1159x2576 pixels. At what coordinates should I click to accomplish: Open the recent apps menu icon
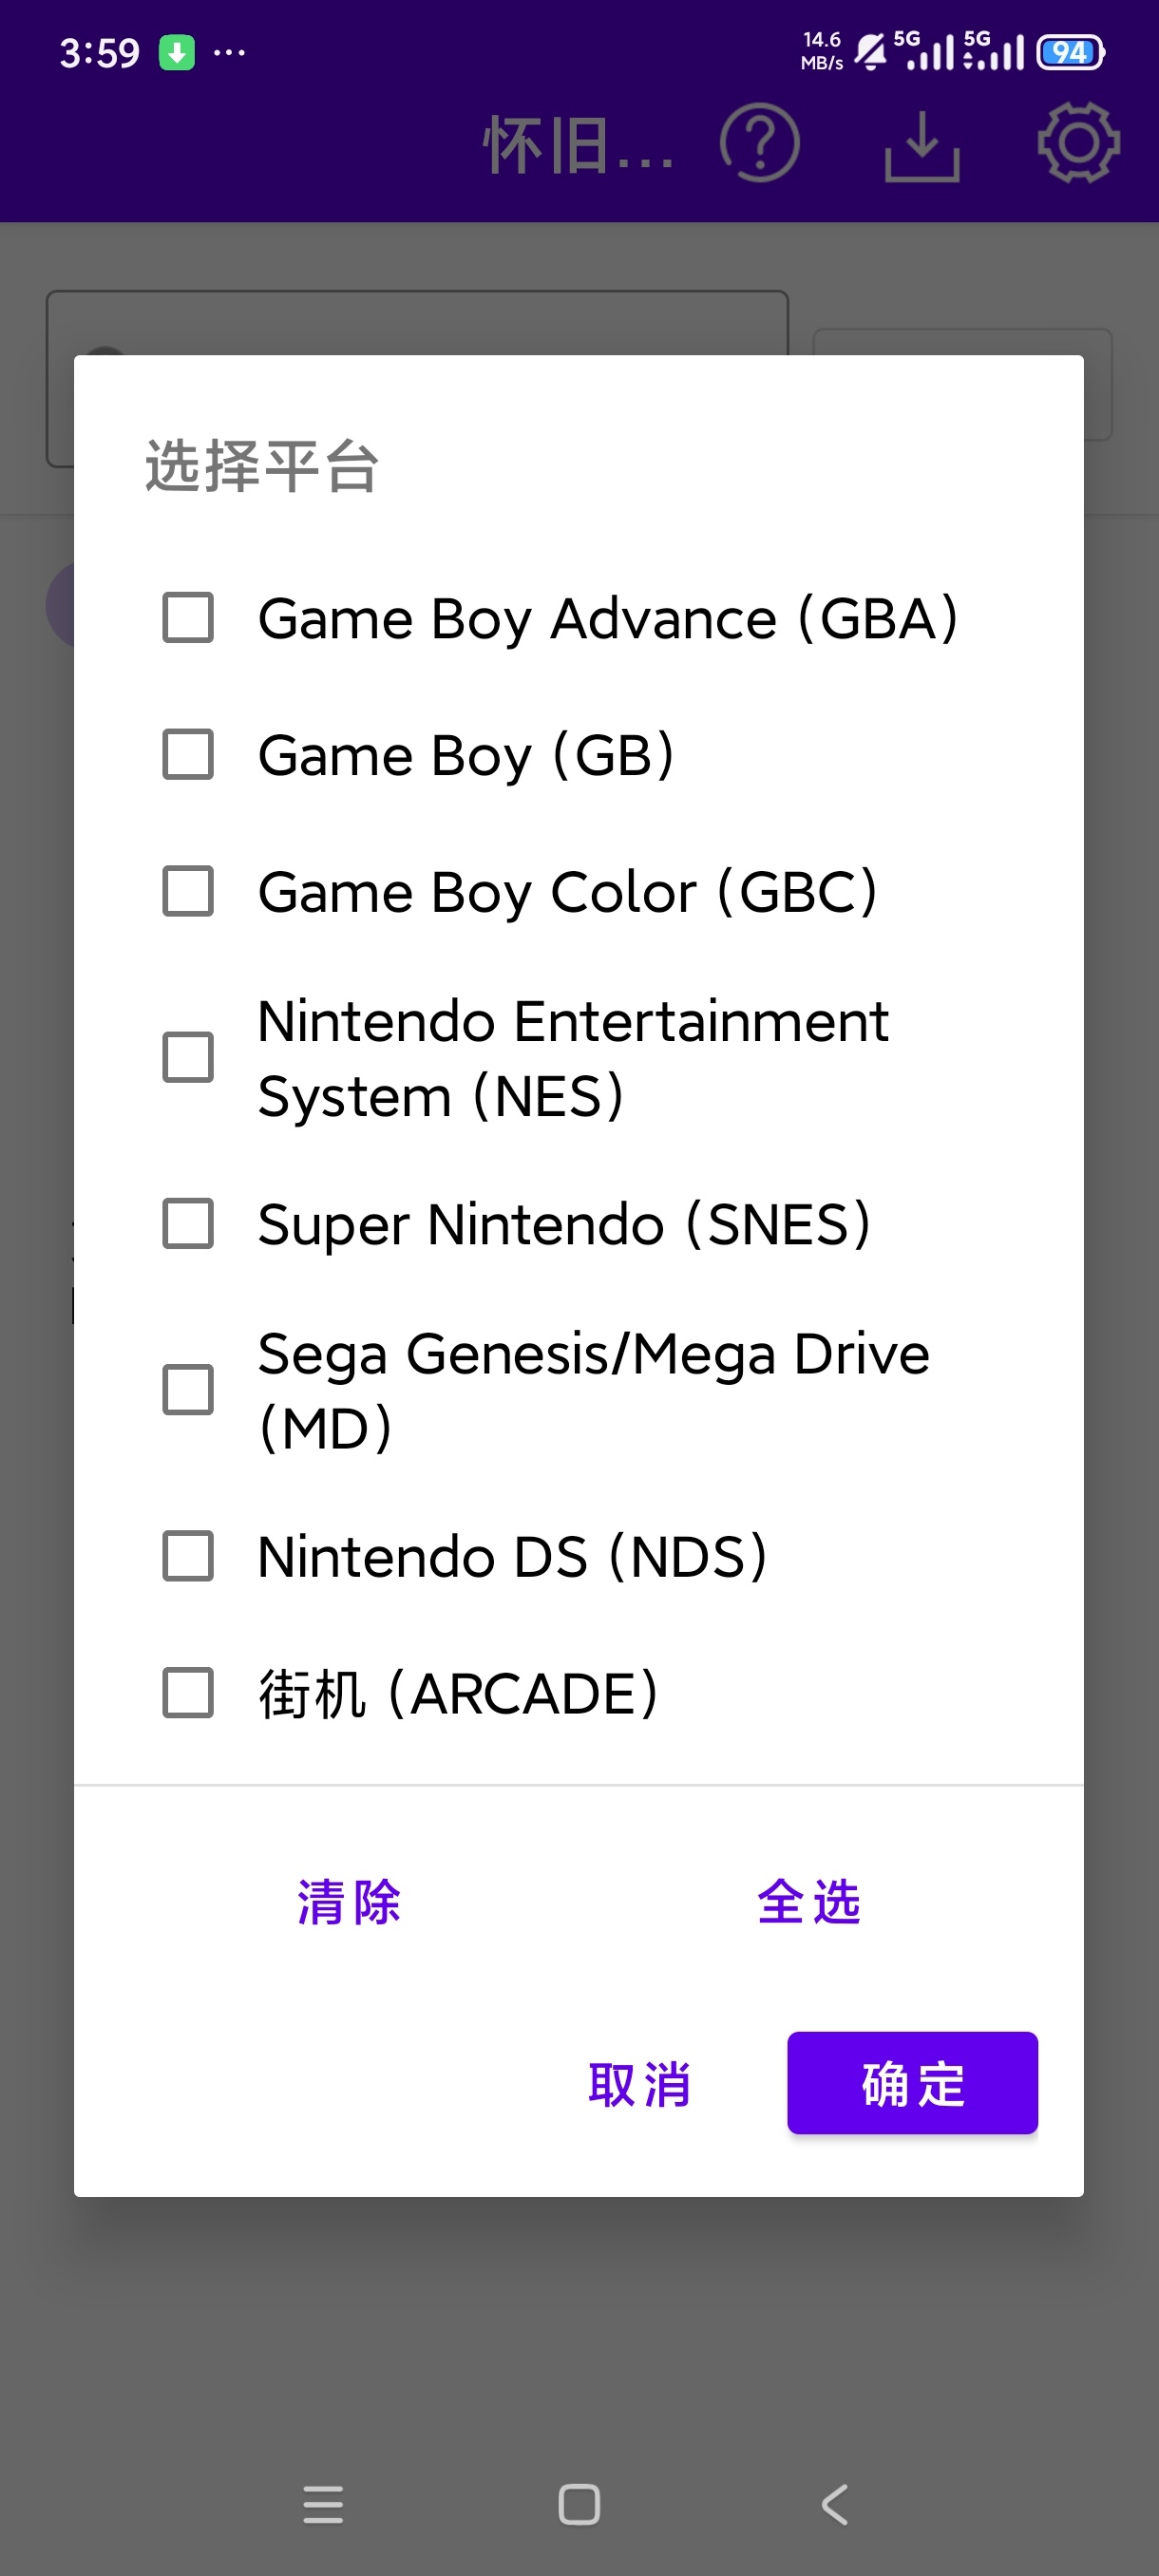pyautogui.click(x=323, y=2504)
